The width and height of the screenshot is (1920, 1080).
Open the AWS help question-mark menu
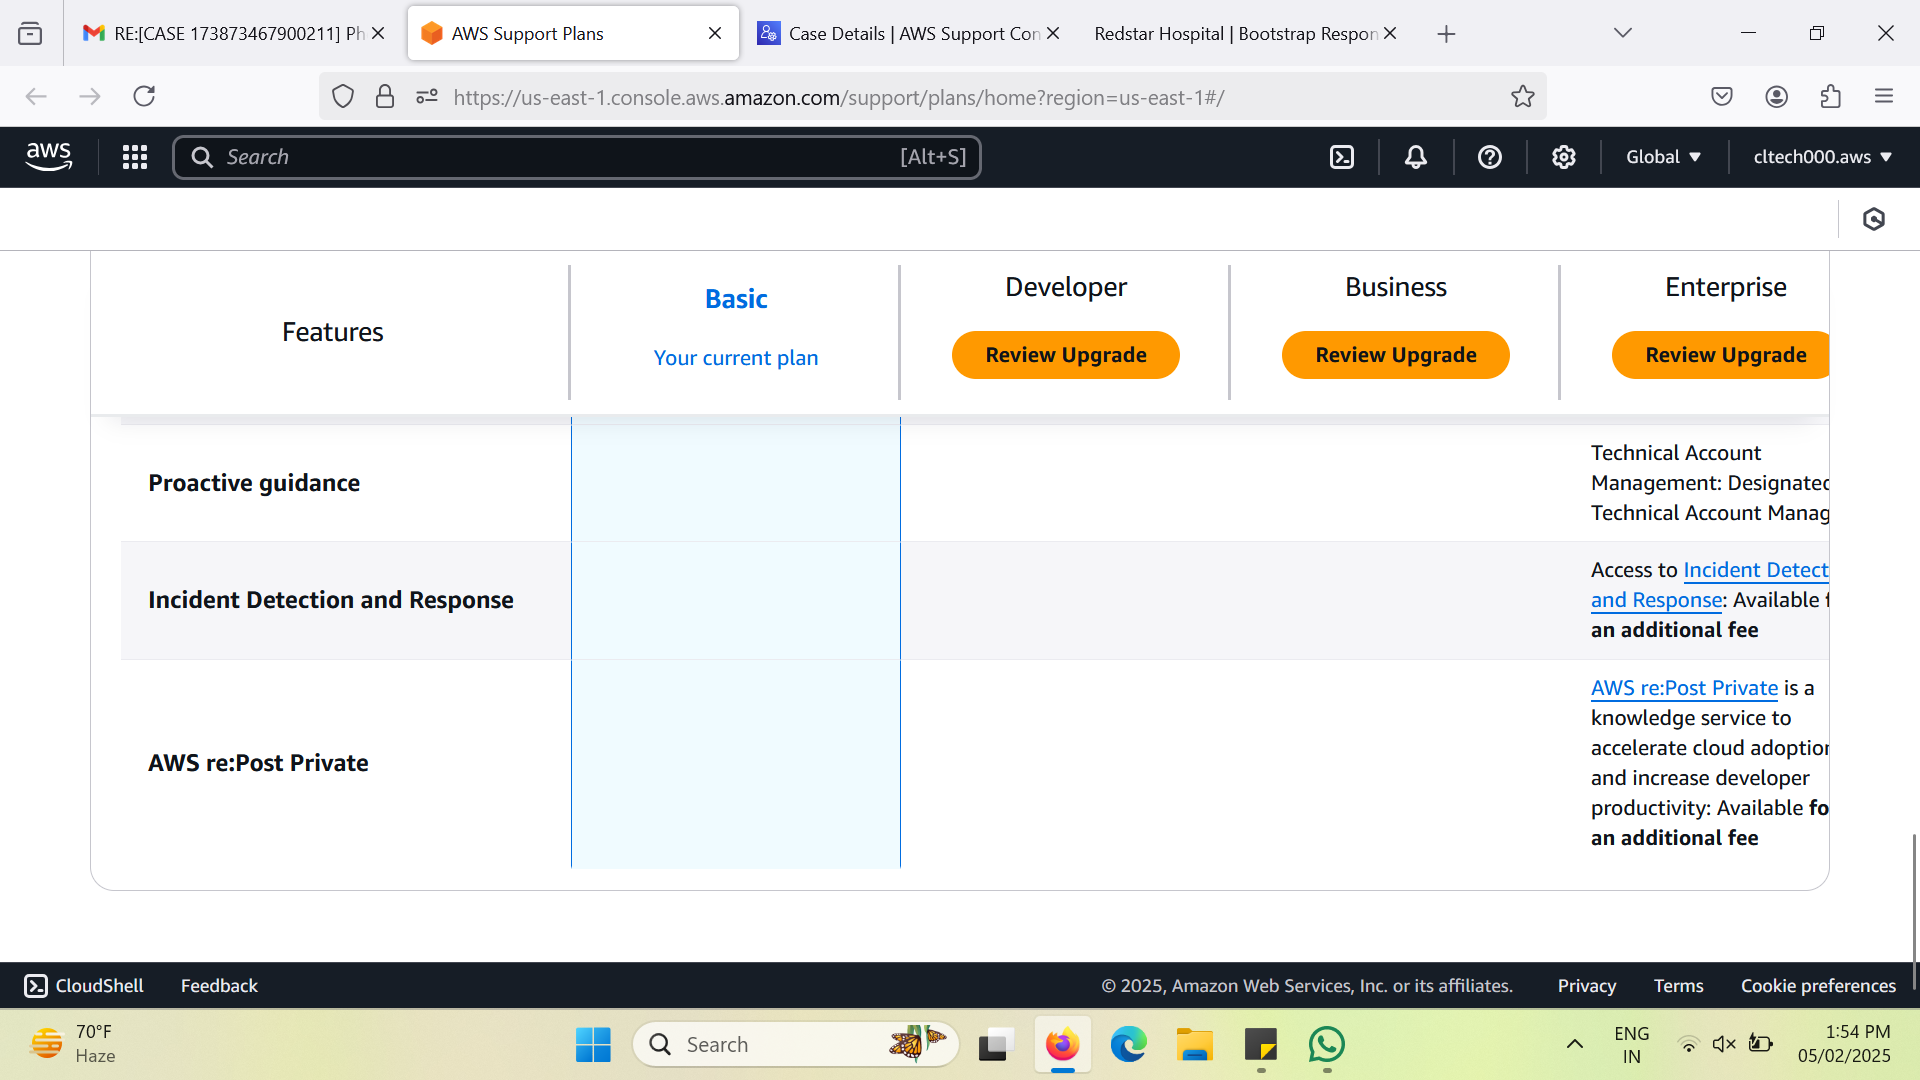(x=1490, y=157)
